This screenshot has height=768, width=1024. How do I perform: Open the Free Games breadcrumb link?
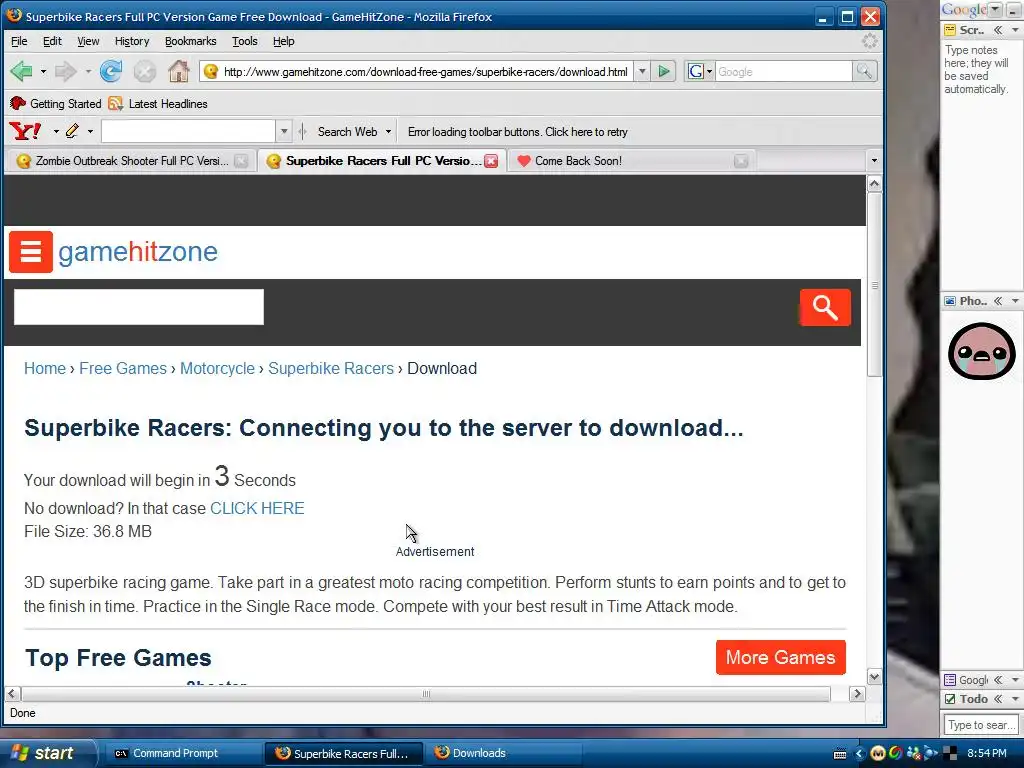point(123,368)
